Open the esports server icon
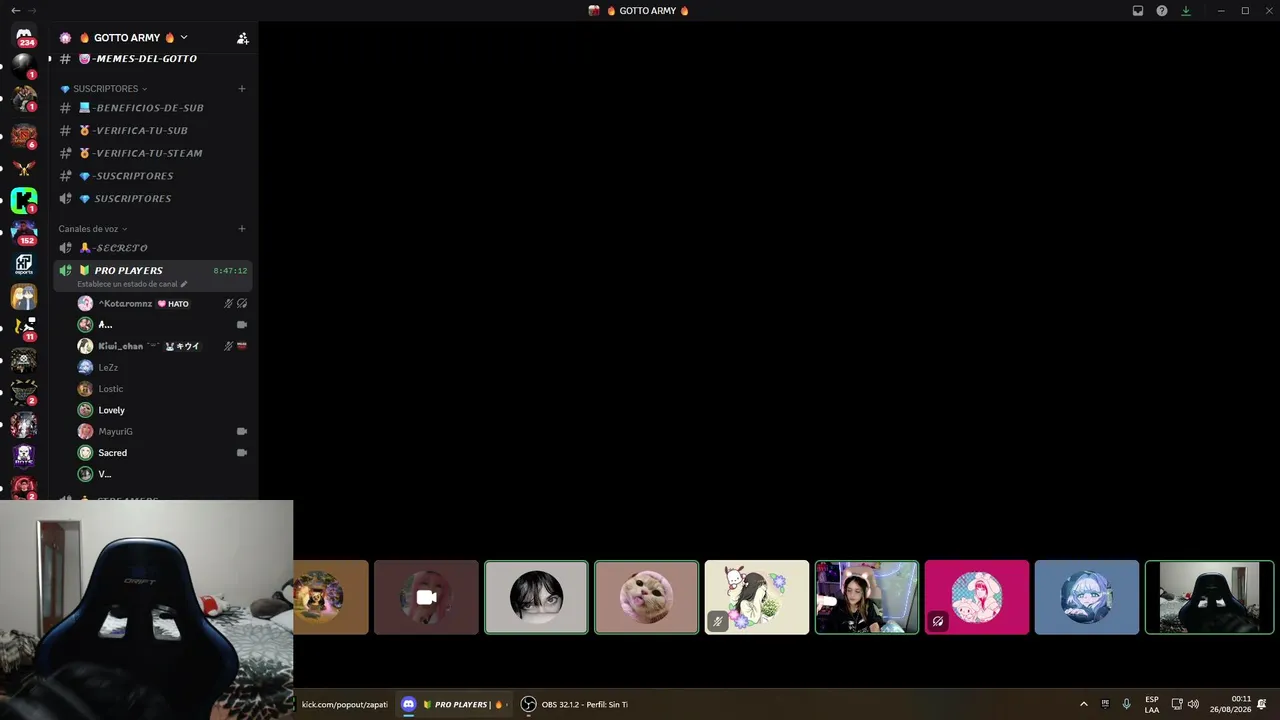The height and width of the screenshot is (720, 1280). (24, 264)
